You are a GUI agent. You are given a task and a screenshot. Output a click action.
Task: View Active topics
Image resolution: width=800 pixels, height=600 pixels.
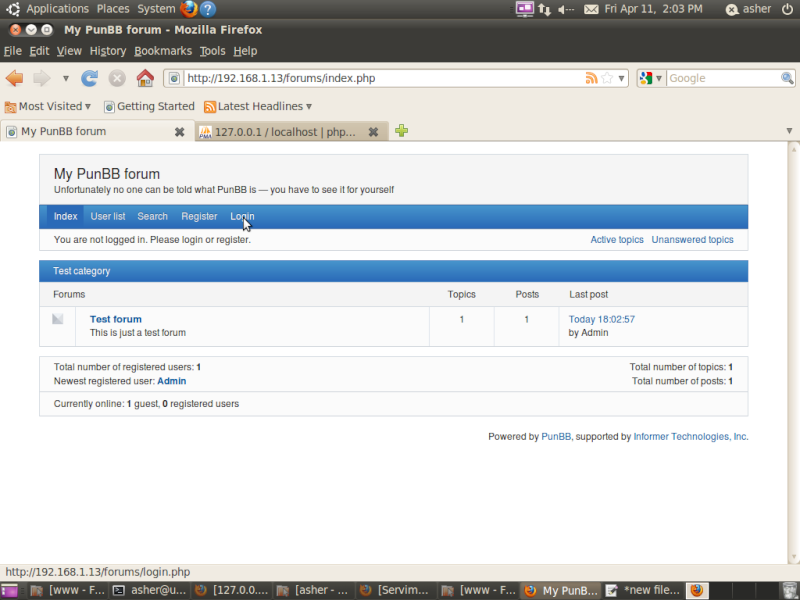(617, 240)
